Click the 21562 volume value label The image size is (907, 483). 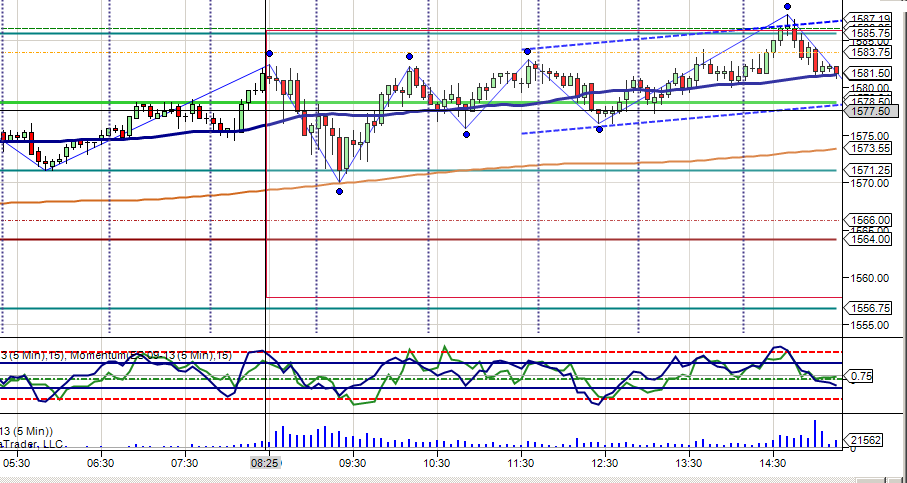tap(863, 440)
